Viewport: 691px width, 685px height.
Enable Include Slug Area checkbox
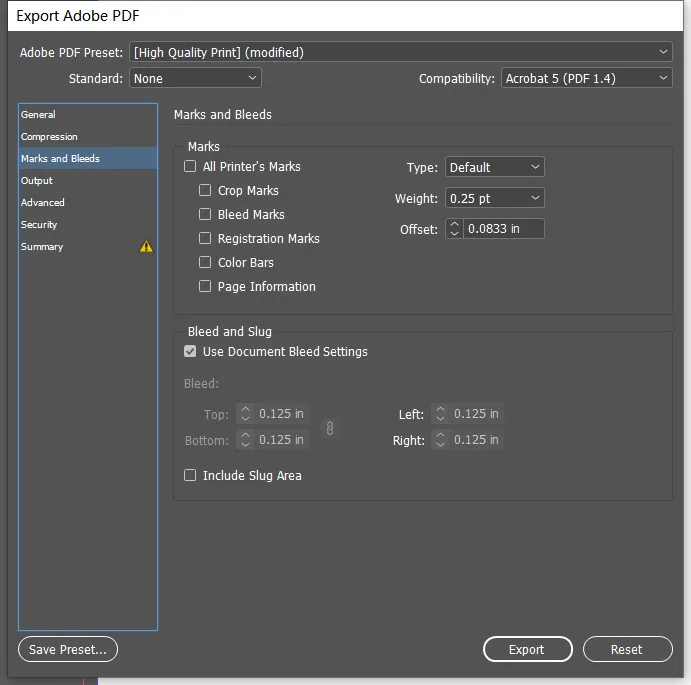click(190, 475)
